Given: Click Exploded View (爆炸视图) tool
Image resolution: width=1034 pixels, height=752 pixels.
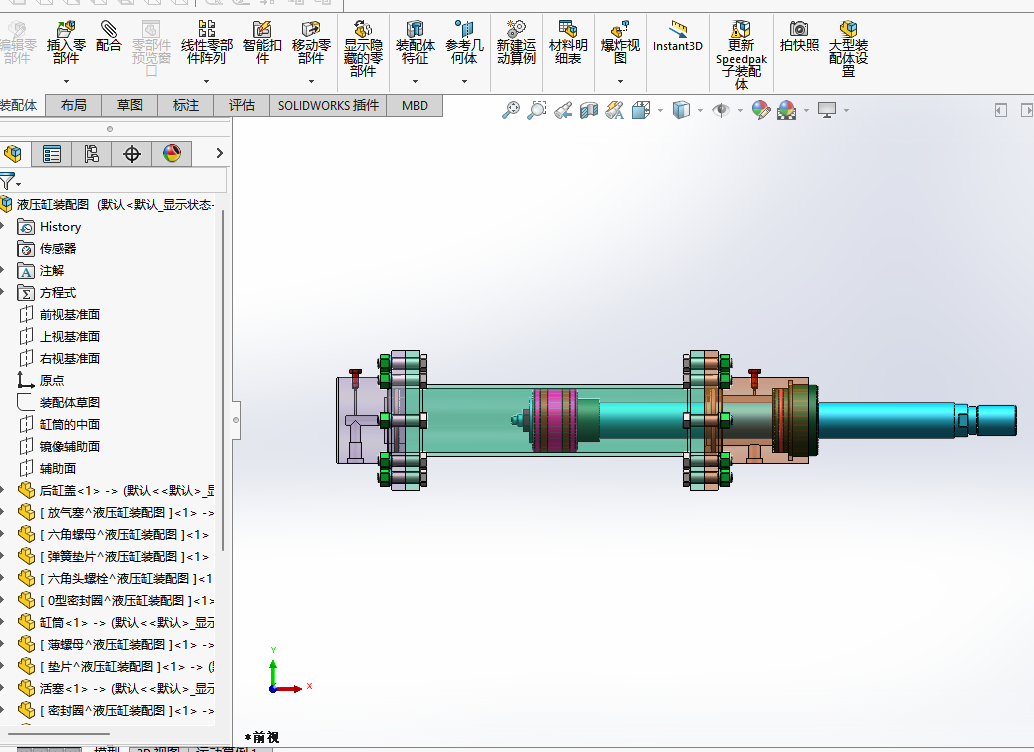Looking at the screenshot, I should click(x=620, y=43).
